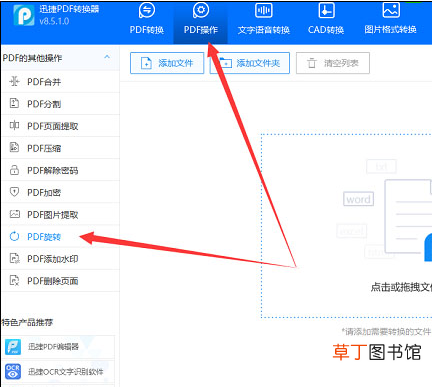The height and width of the screenshot is (387, 432).
Task: Click the 文字语音转换 waveform icon
Action: pos(264,11)
